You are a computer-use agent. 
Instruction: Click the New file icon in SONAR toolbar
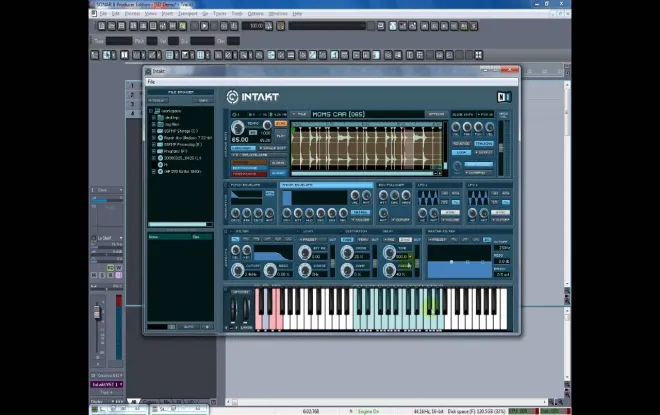101,26
